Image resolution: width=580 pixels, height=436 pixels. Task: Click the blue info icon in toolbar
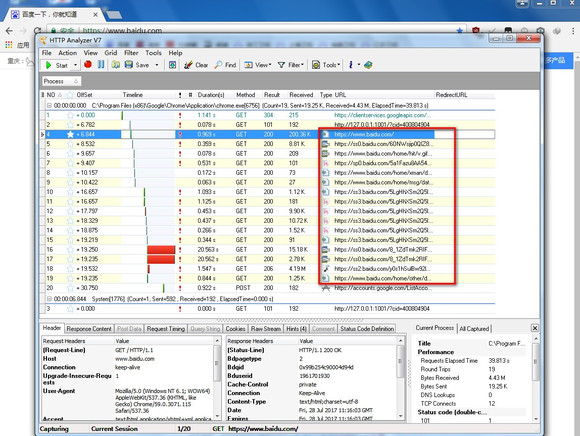pyautogui.click(x=350, y=65)
